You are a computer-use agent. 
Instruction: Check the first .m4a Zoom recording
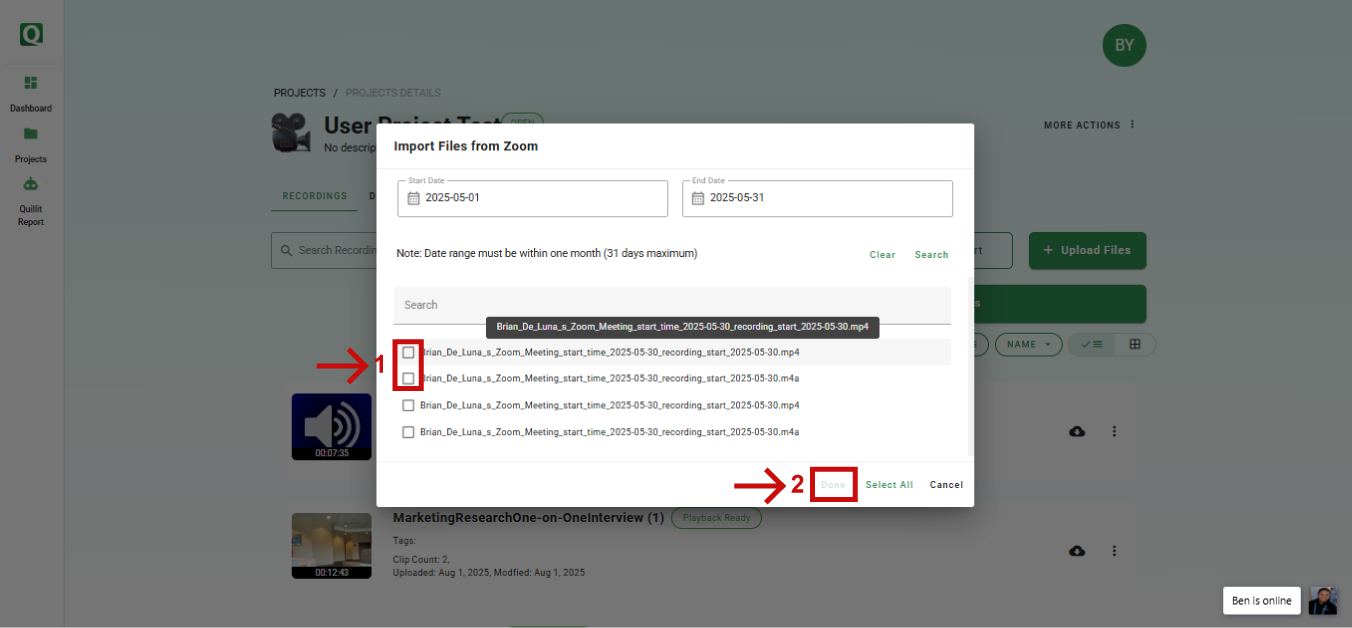pos(408,379)
